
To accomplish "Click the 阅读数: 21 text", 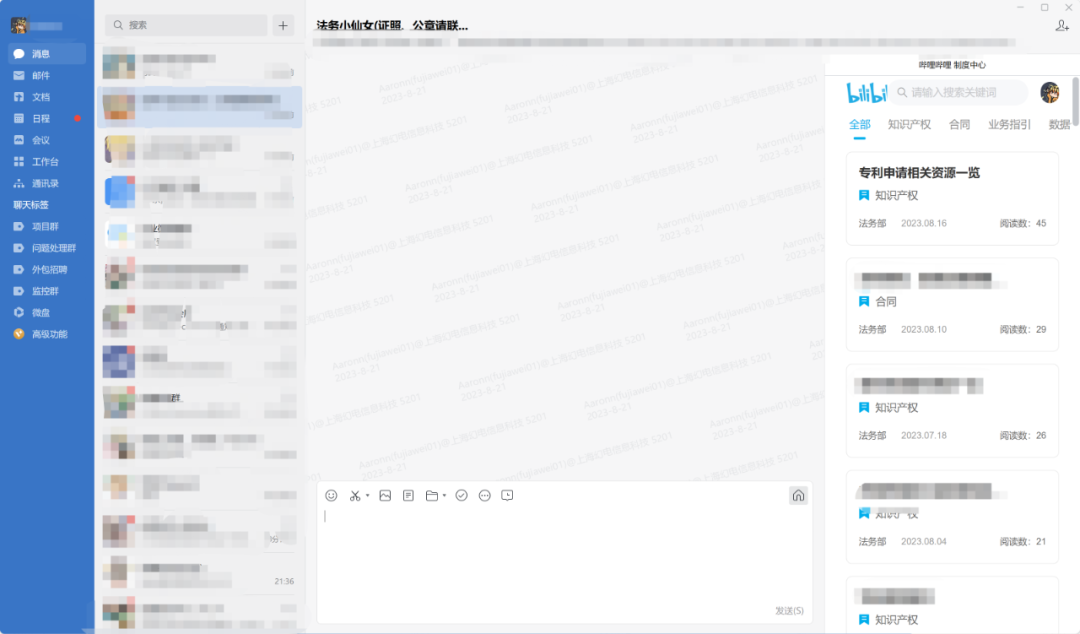I will (x=1023, y=542).
